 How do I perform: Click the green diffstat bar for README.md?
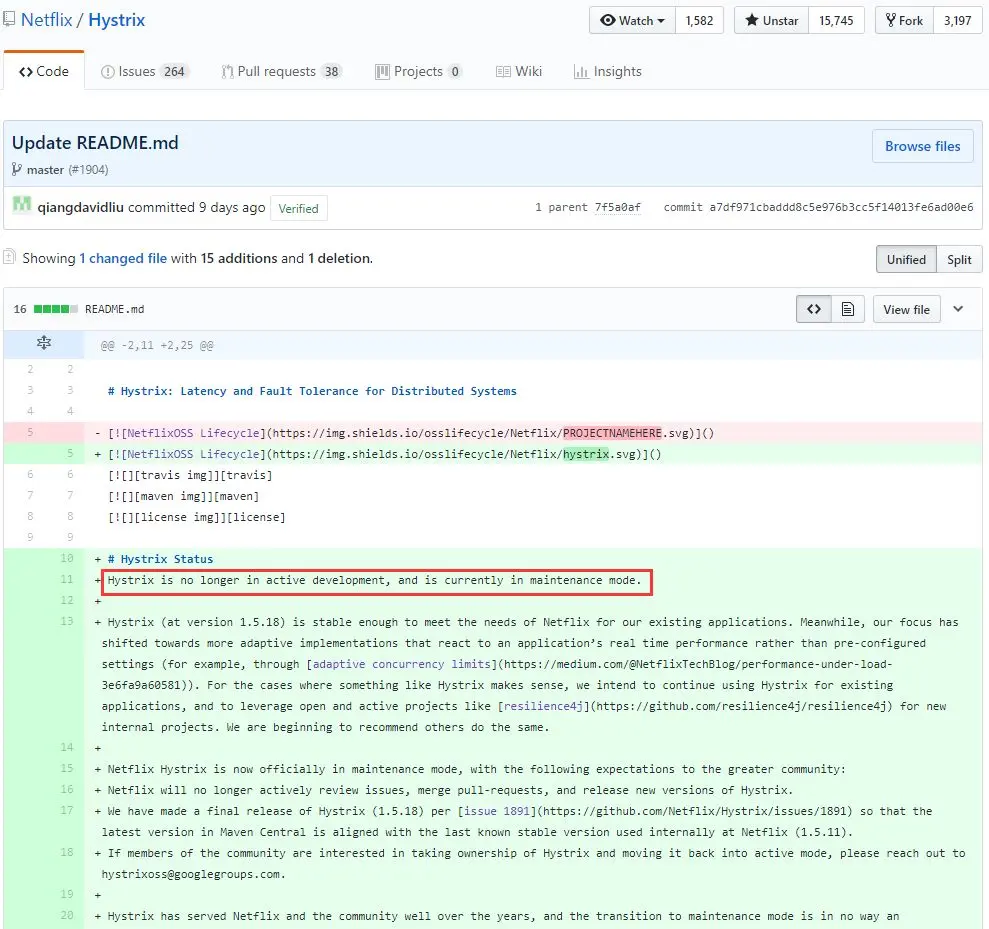coord(56,309)
